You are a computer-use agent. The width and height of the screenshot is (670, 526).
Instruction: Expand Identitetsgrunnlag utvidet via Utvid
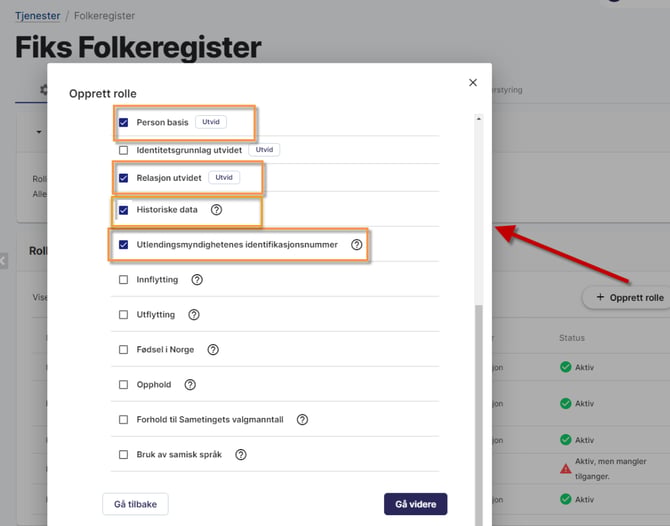(x=264, y=150)
